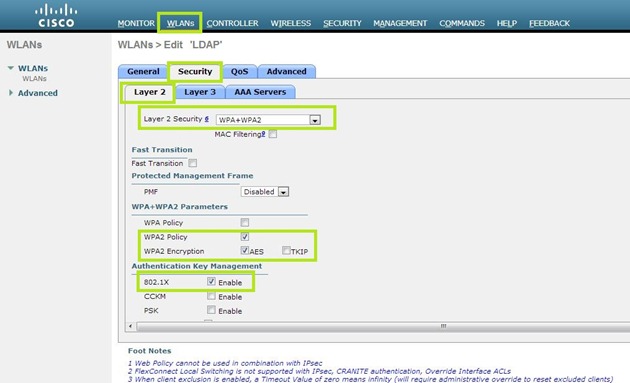Collapse the WLANs sidebar section
This screenshot has width=630, height=383.
click(x=11, y=68)
